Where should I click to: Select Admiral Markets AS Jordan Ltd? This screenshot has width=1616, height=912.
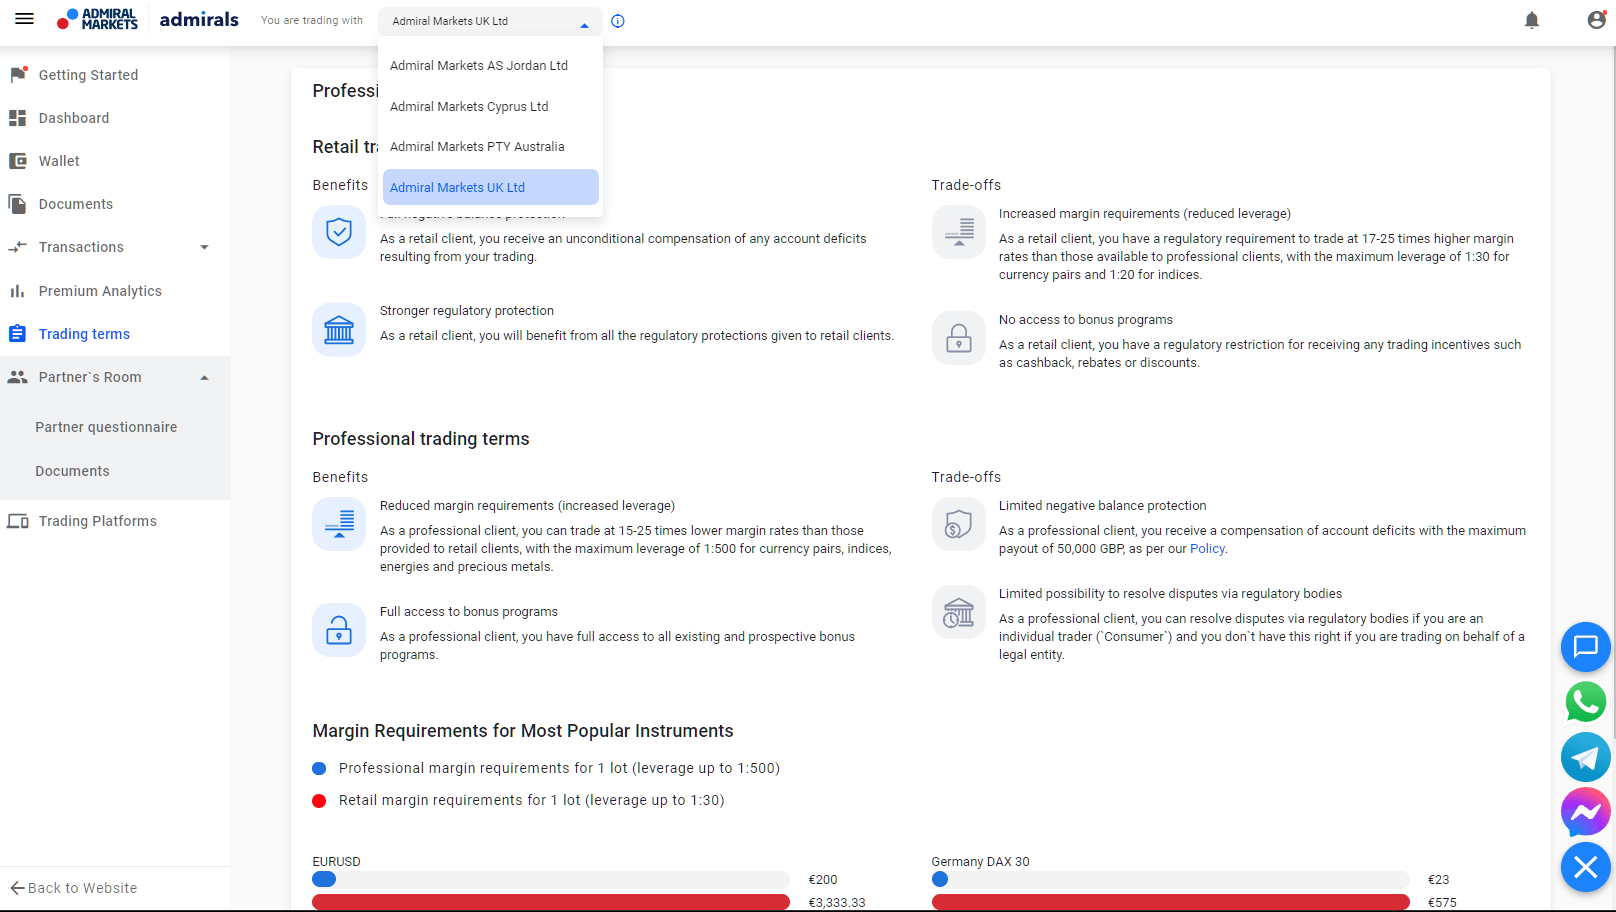tap(491, 66)
